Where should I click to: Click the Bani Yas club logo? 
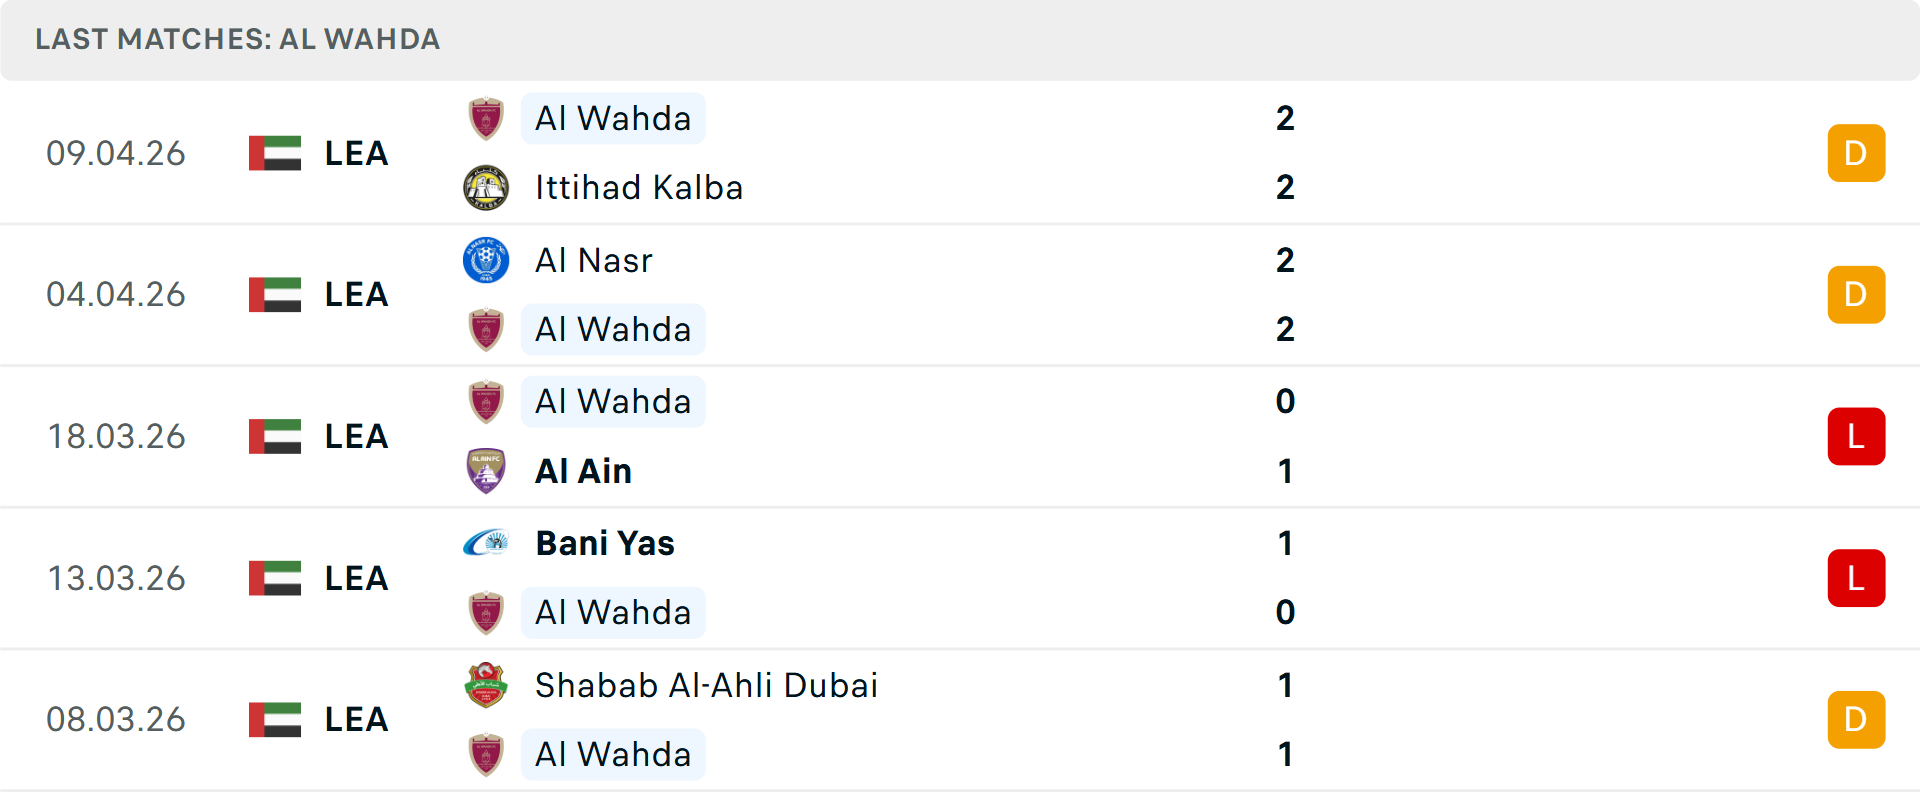click(x=485, y=543)
